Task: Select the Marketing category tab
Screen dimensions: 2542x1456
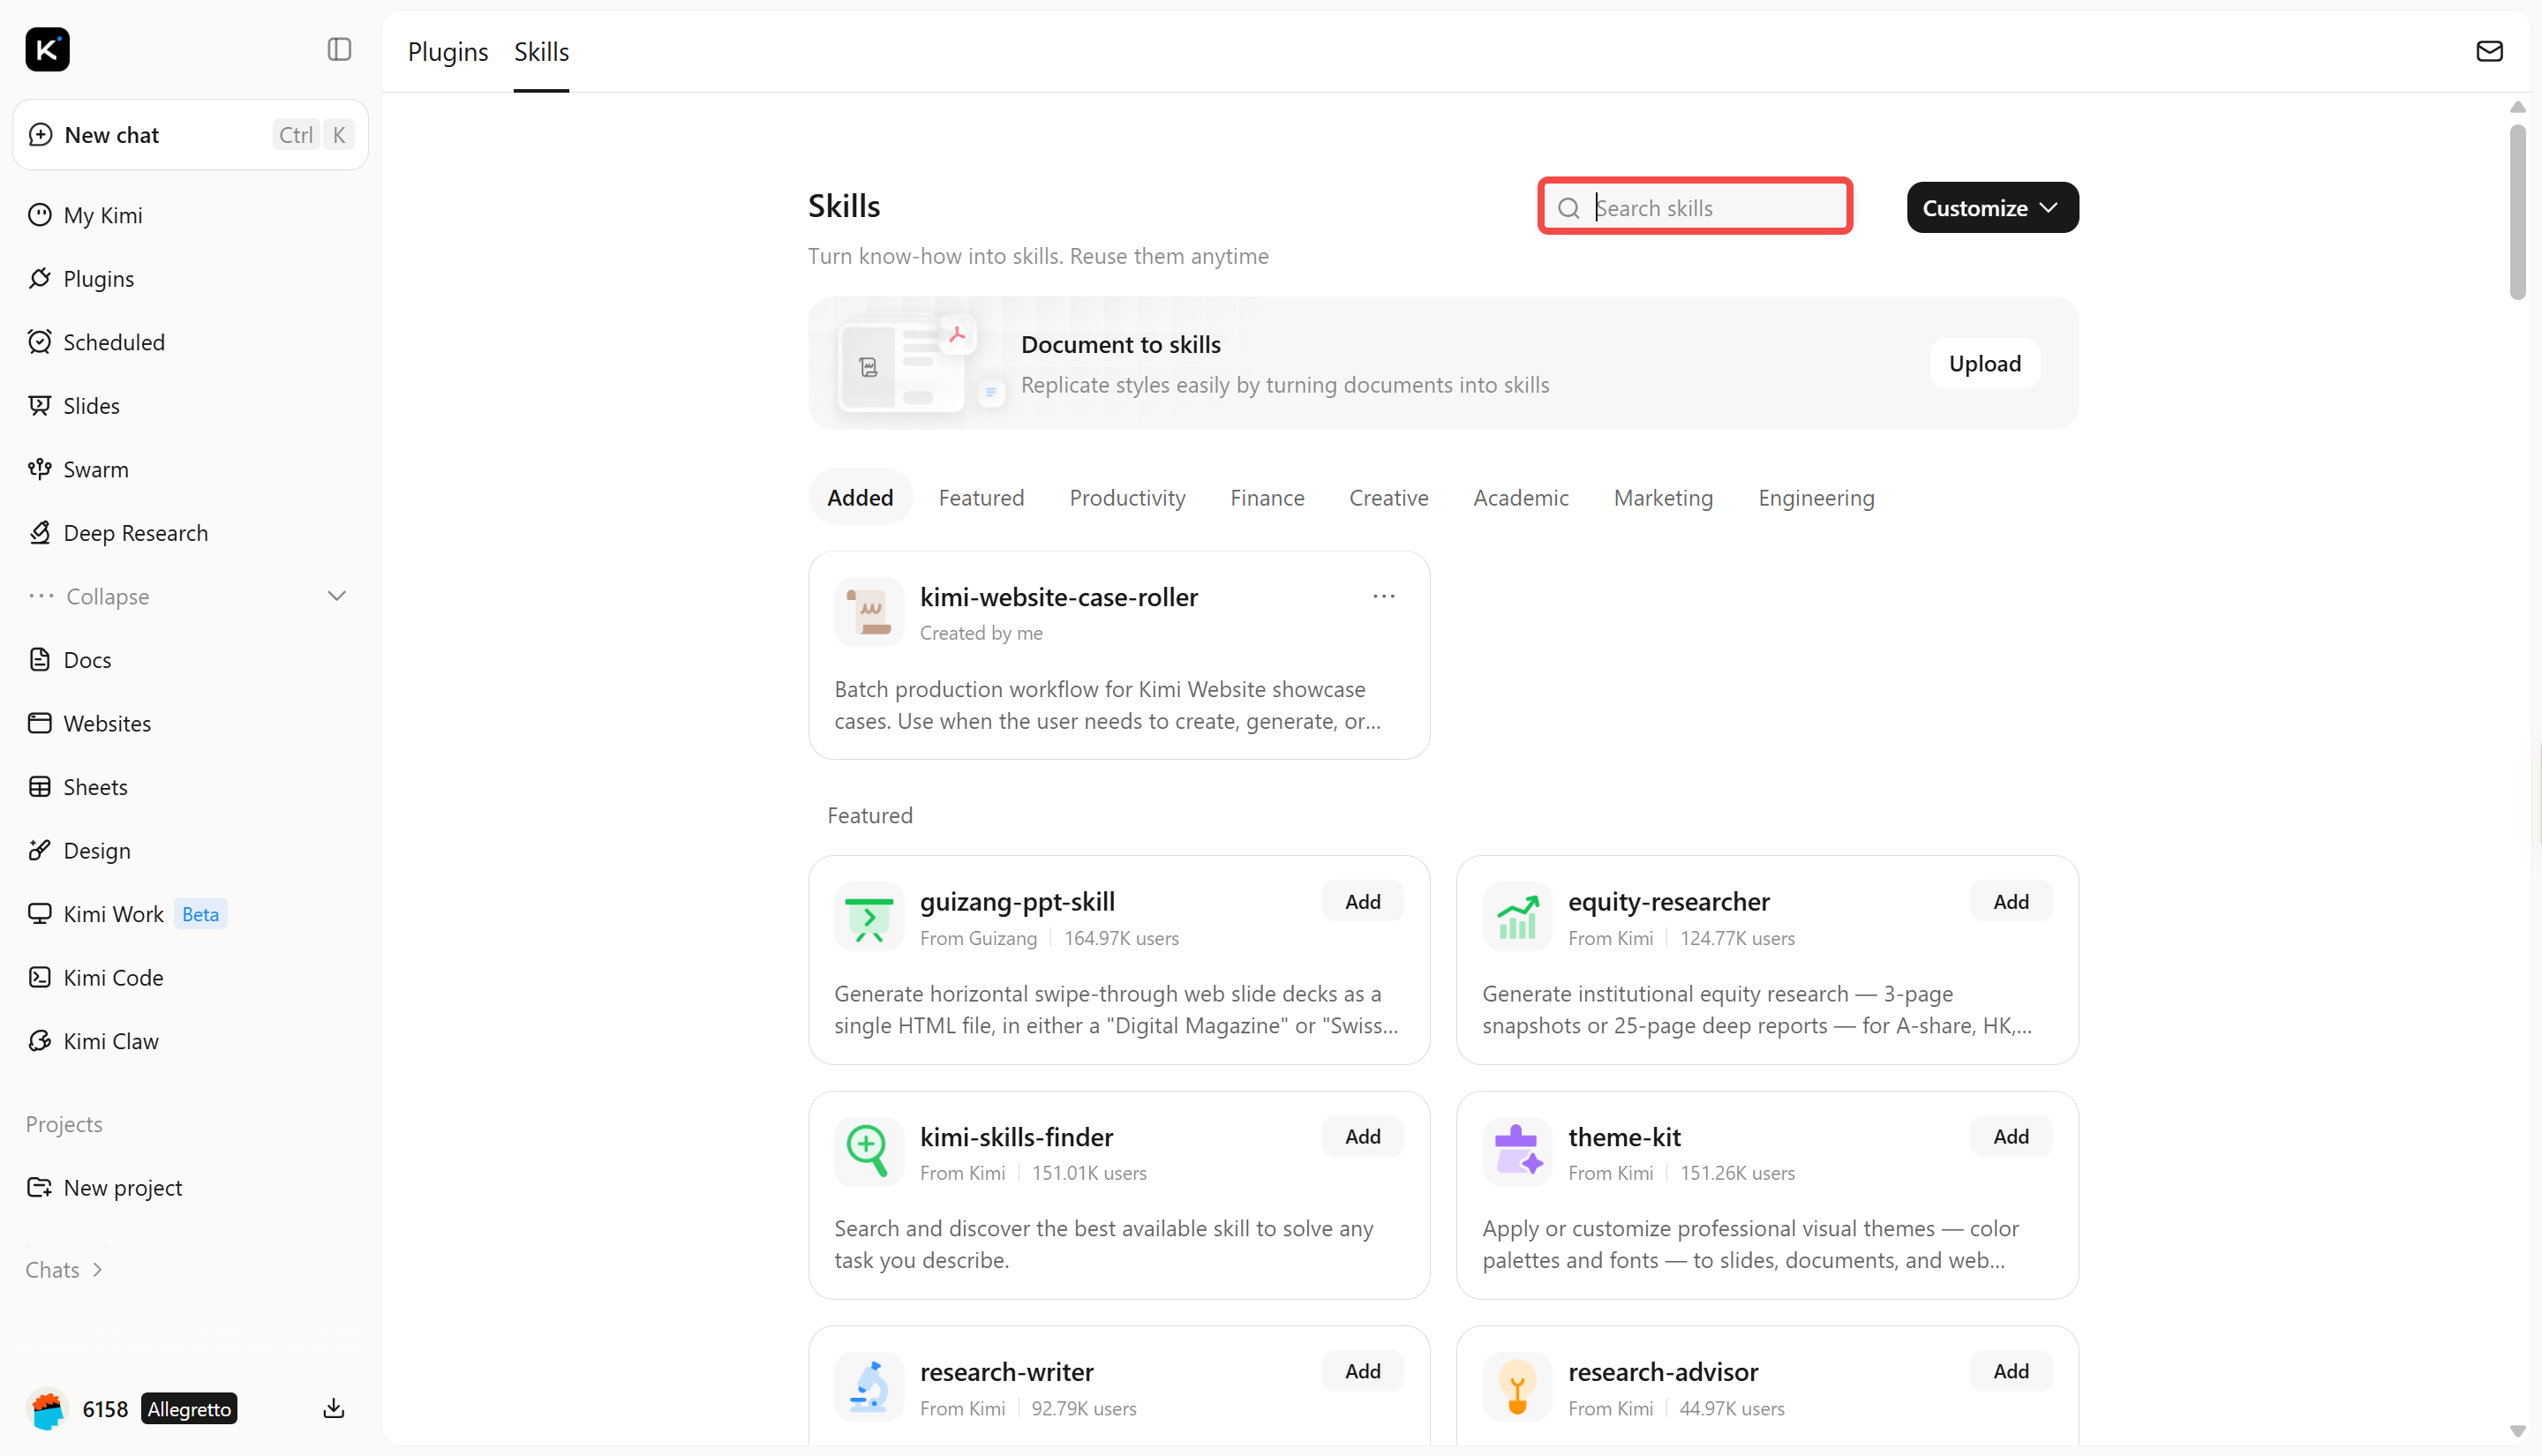Action: point(1663,498)
